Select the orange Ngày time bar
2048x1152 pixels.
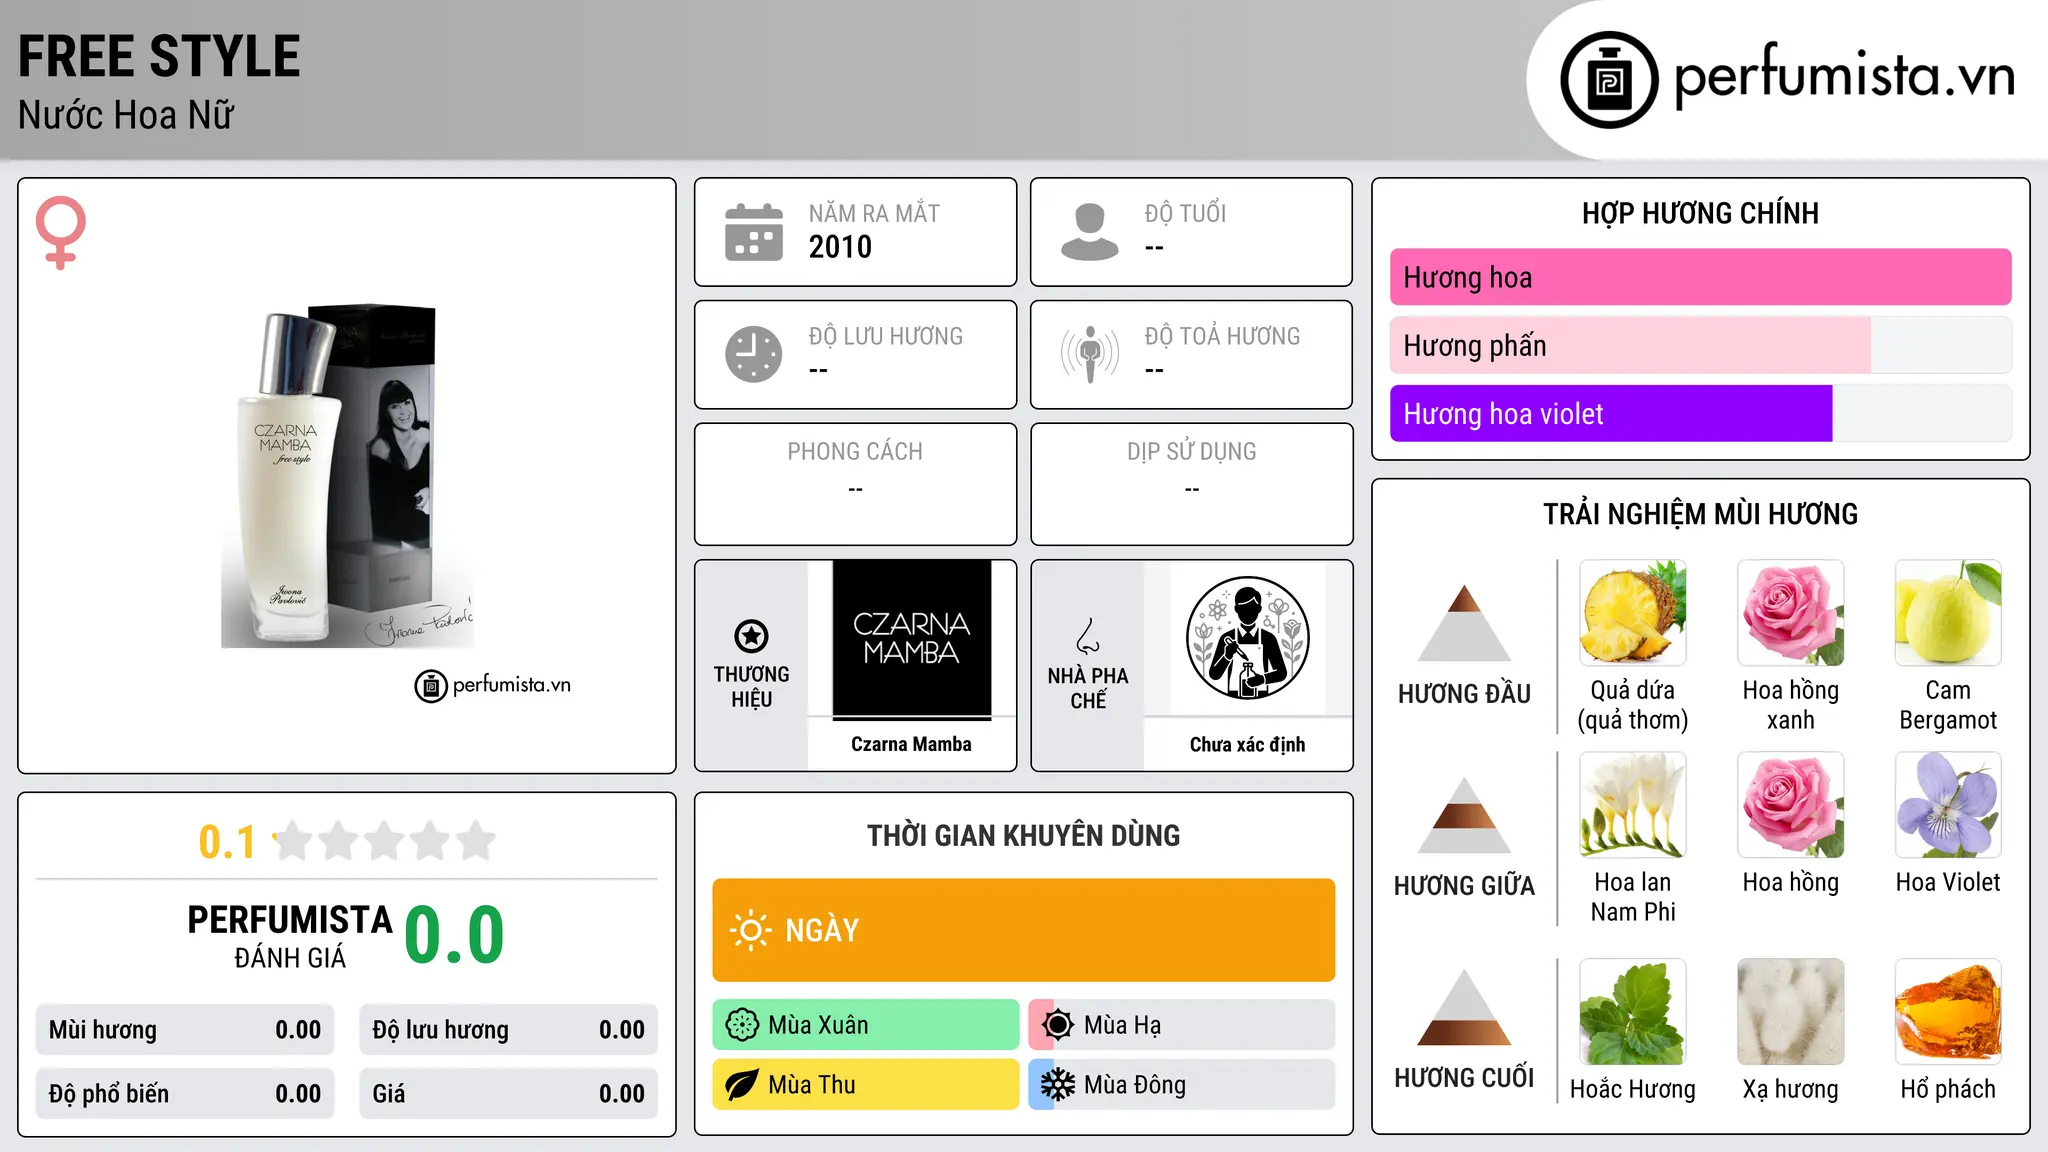point(1024,930)
